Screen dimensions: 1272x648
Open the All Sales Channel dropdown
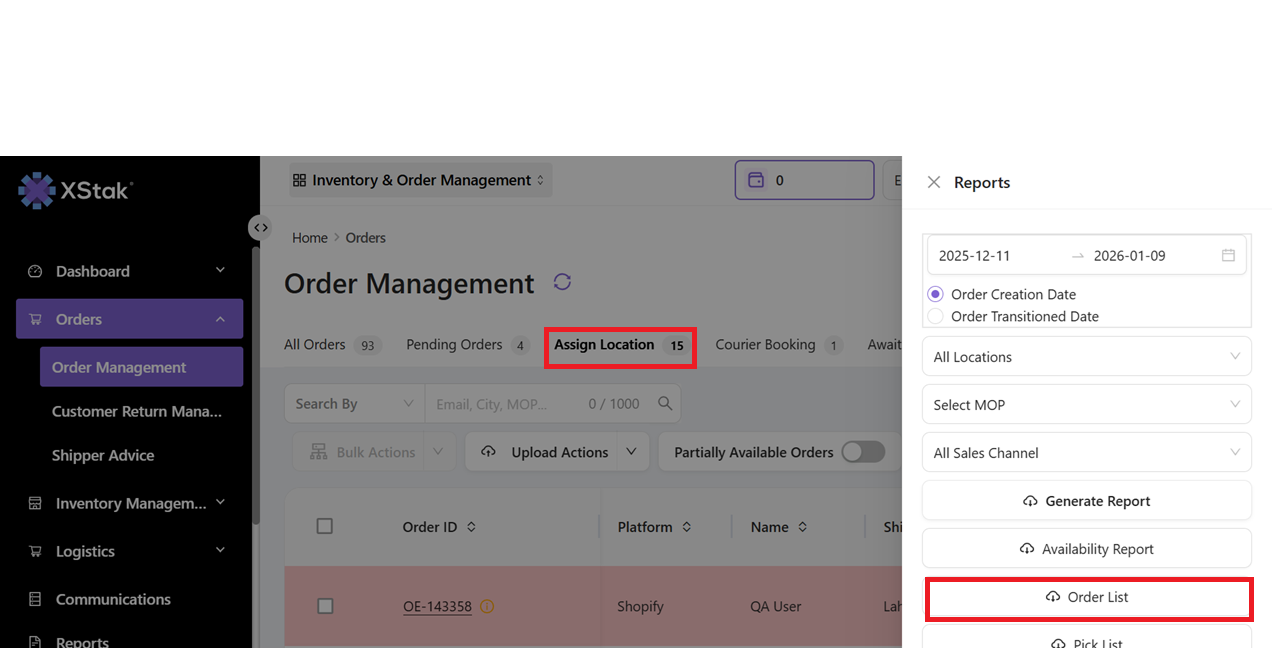click(x=1086, y=453)
